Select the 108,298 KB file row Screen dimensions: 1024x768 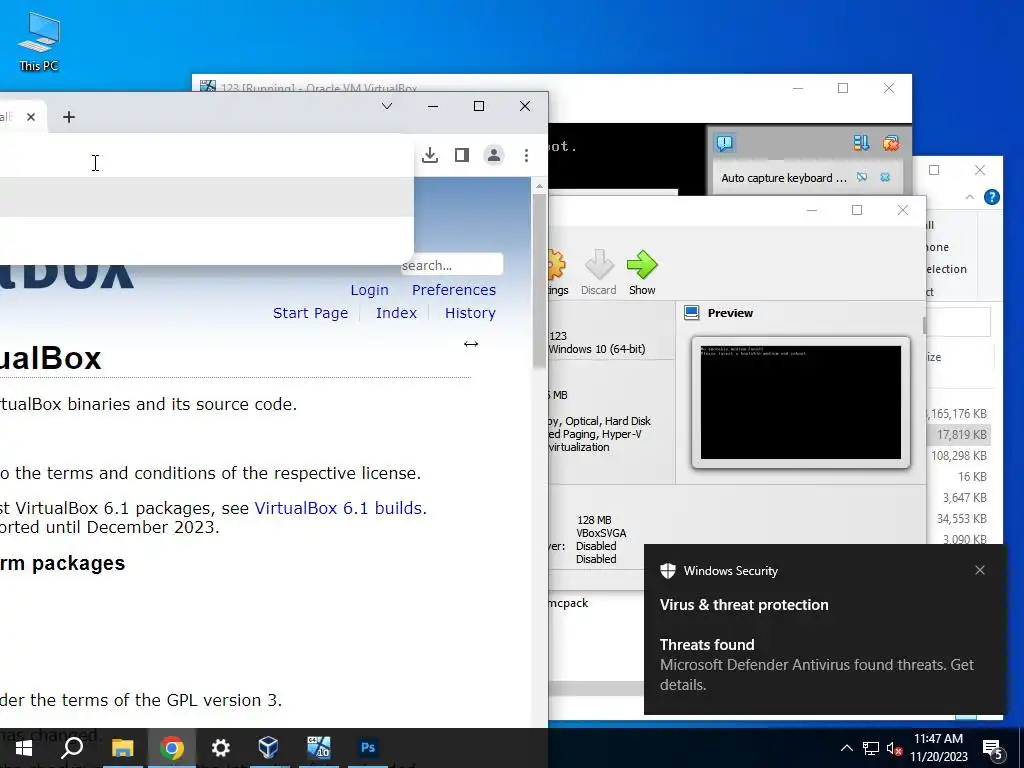coord(959,455)
